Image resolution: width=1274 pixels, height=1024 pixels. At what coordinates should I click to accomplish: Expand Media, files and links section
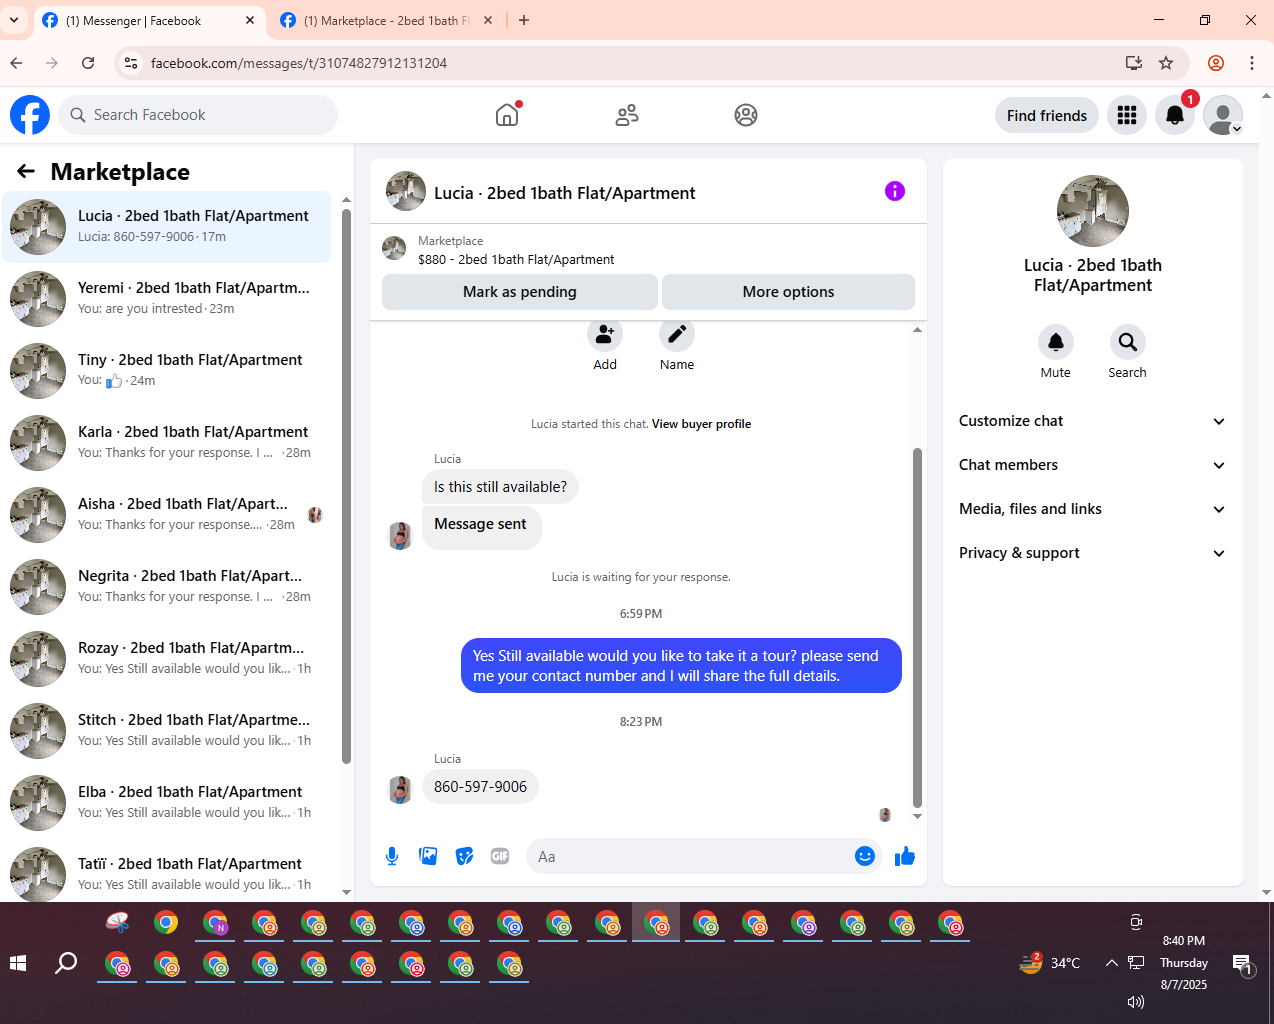tap(1092, 509)
